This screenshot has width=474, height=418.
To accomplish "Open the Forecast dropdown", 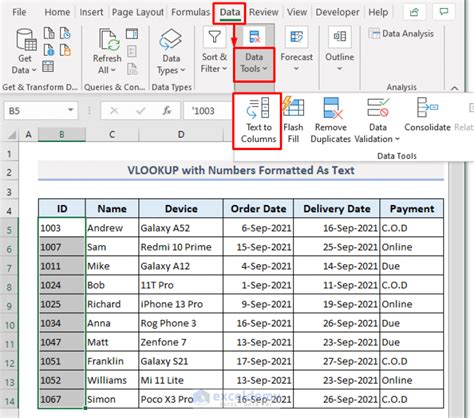I will coord(296,50).
